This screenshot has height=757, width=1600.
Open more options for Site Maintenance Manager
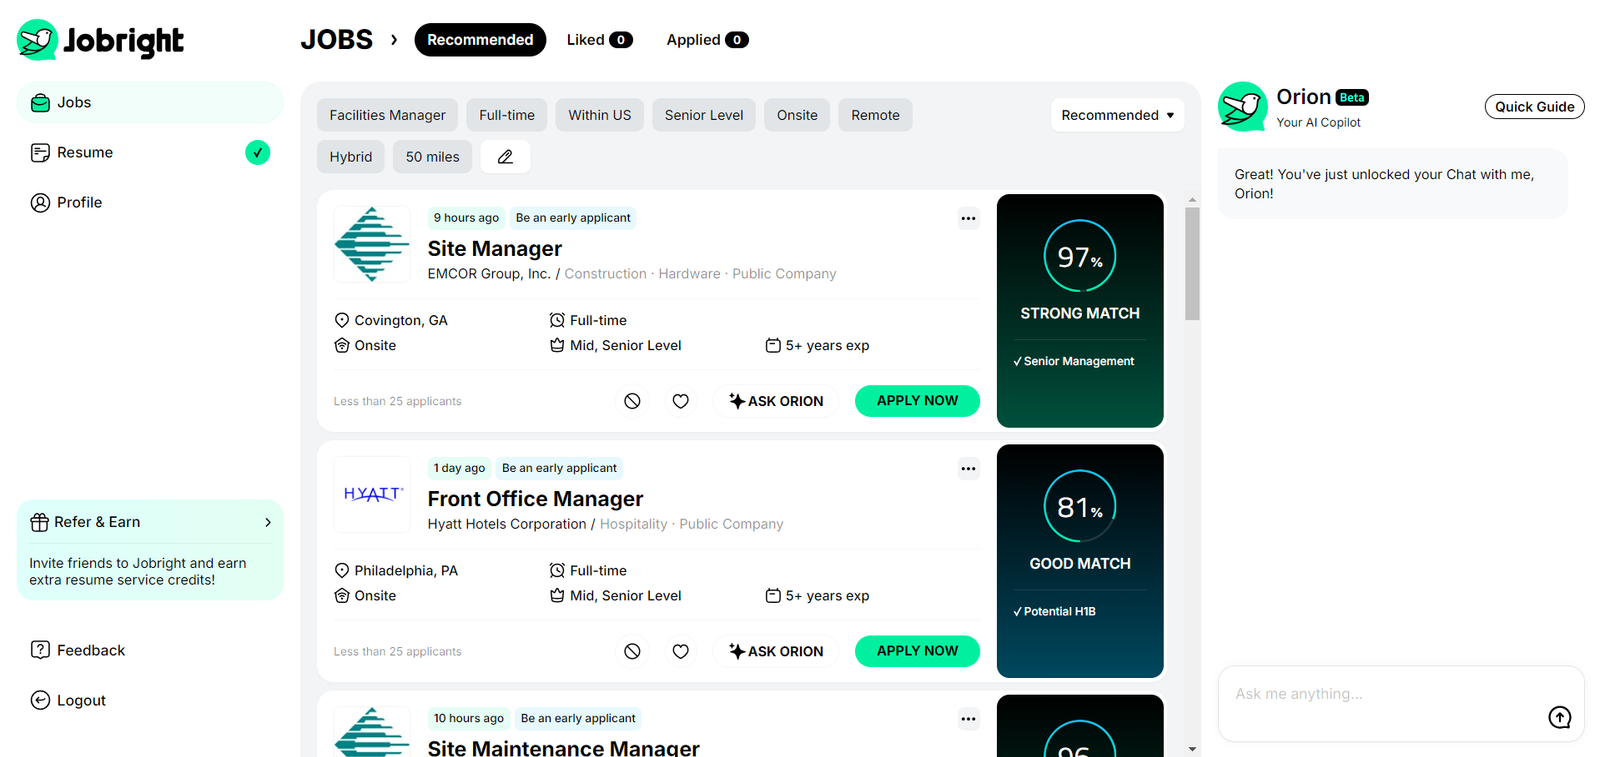(968, 718)
